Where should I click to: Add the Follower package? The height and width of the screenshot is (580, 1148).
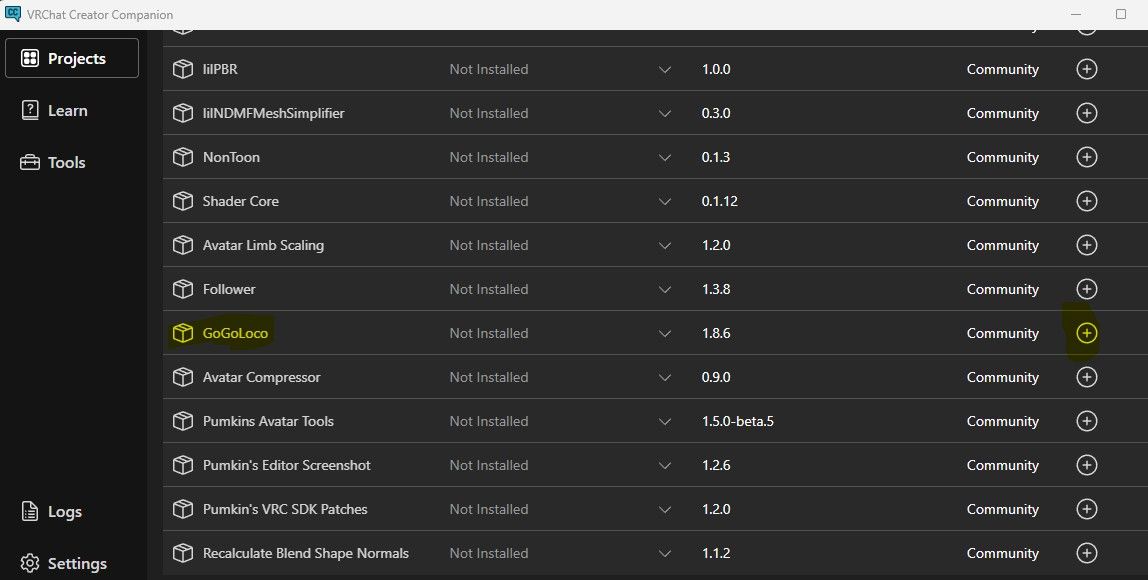1086,289
